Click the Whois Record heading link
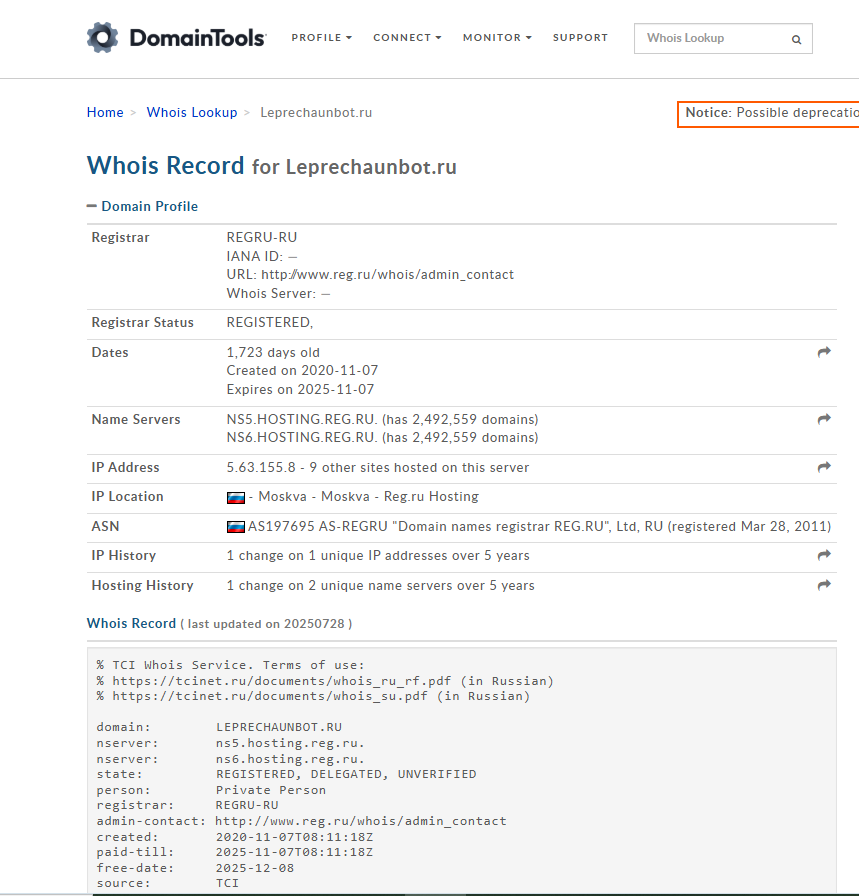The width and height of the screenshot is (859, 896). [131, 623]
